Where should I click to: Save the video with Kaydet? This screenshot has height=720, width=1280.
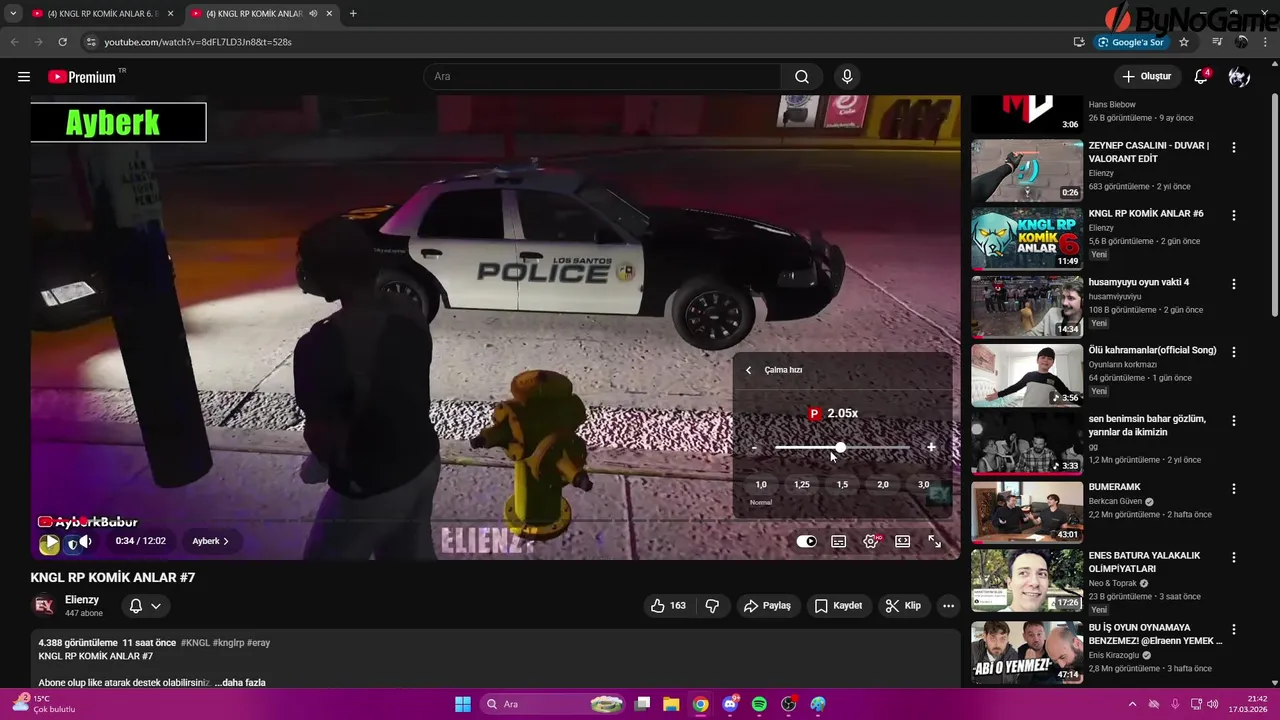click(x=838, y=606)
